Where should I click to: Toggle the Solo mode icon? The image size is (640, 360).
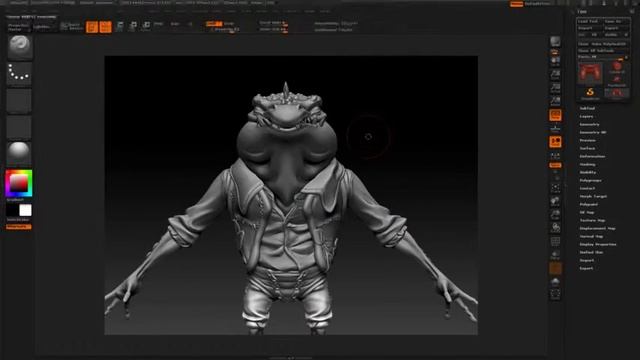[x=555, y=282]
